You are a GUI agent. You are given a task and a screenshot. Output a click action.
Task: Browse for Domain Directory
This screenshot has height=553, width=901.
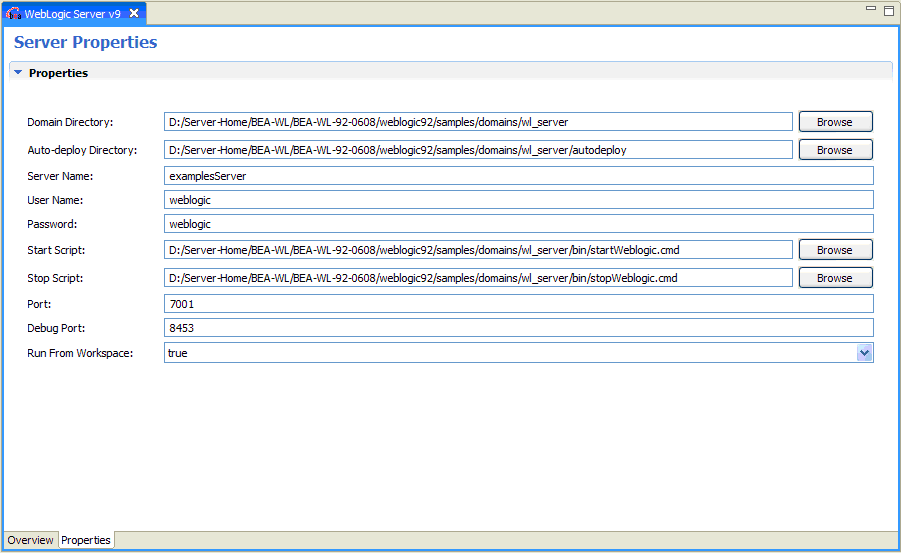[835, 122]
